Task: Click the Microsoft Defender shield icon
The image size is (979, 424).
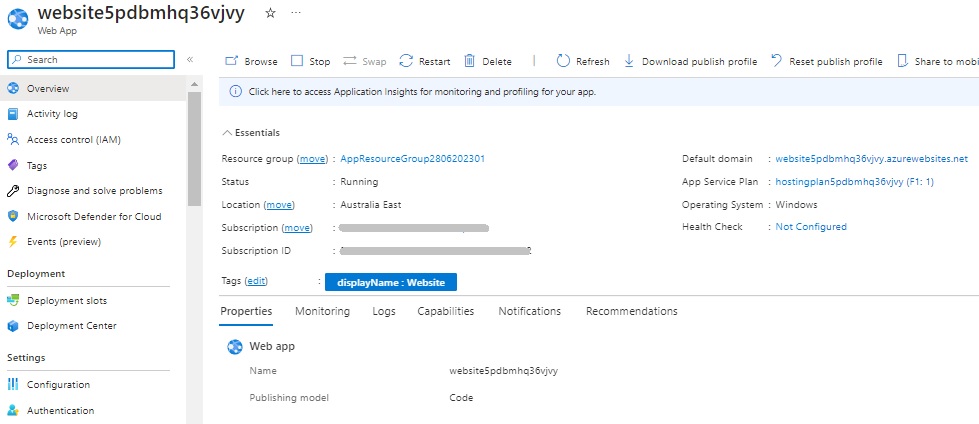Action: tap(13, 216)
